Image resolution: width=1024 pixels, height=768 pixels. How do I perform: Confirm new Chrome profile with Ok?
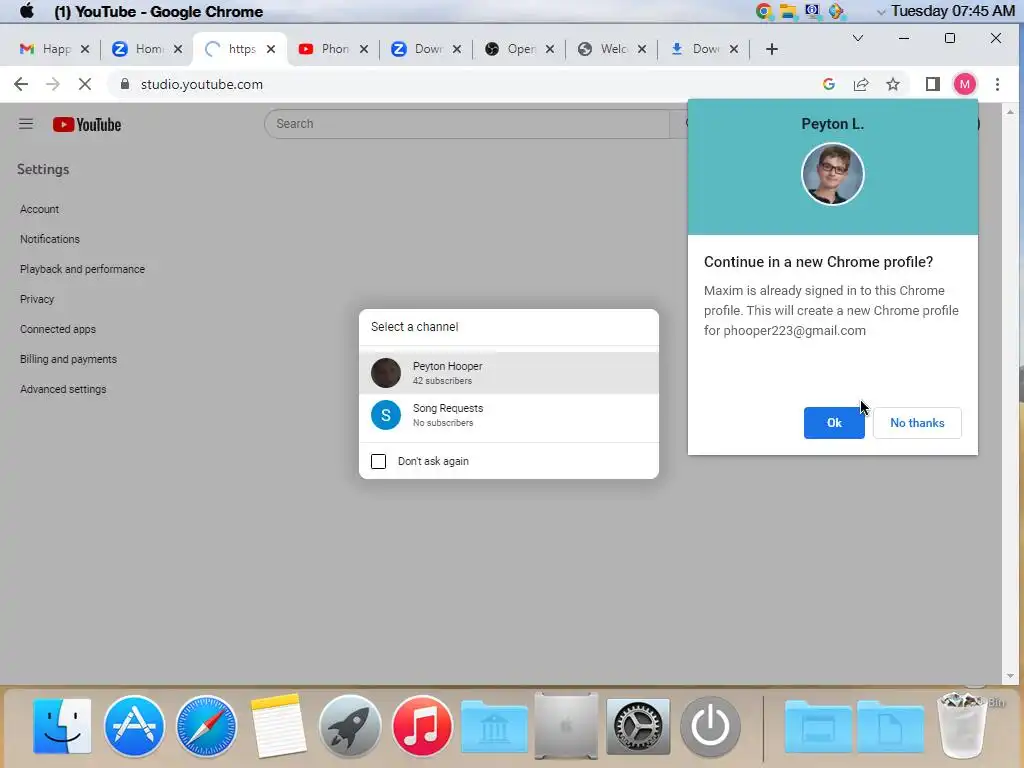coord(834,423)
